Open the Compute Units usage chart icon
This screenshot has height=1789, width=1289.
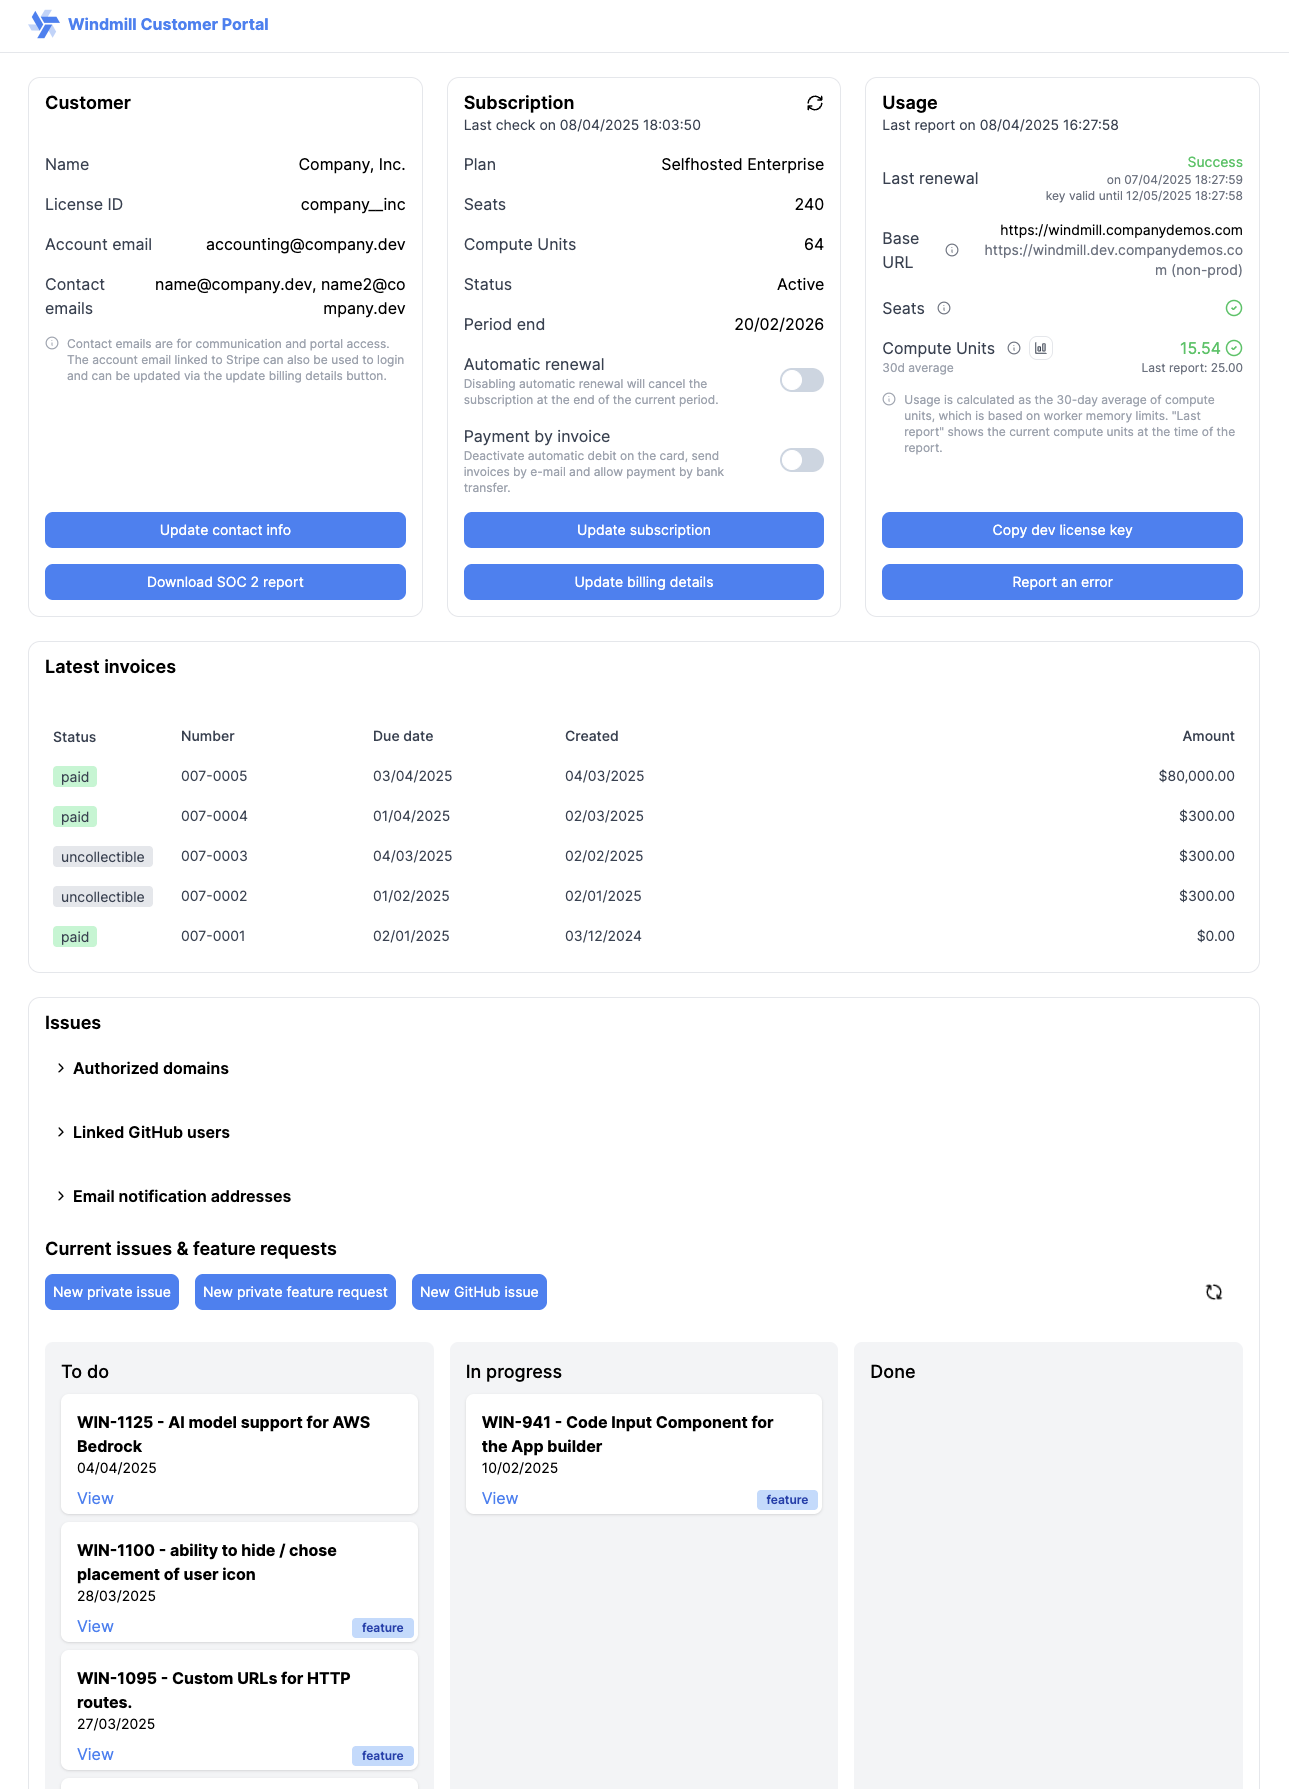tap(1041, 348)
